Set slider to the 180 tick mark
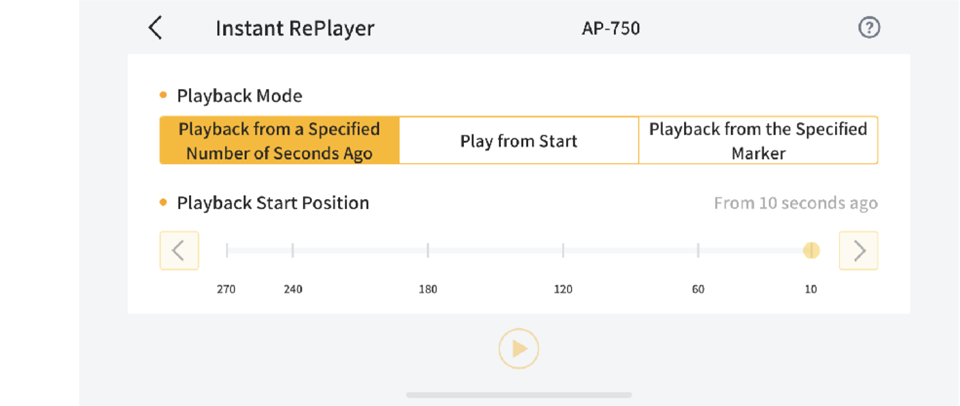The image size is (960, 406). tap(428, 250)
